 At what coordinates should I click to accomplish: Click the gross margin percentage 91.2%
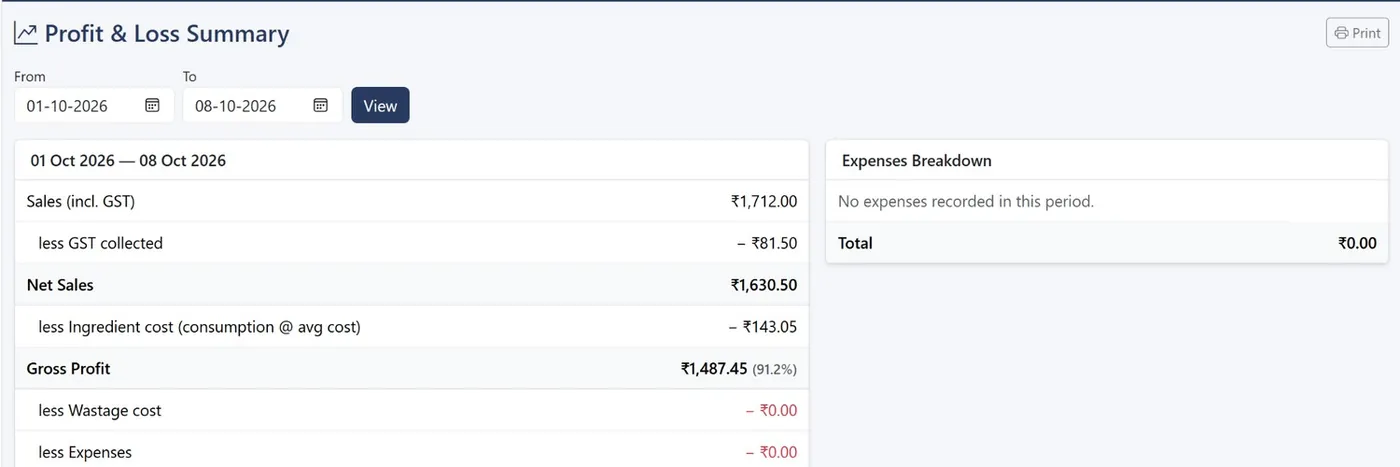[775, 370]
